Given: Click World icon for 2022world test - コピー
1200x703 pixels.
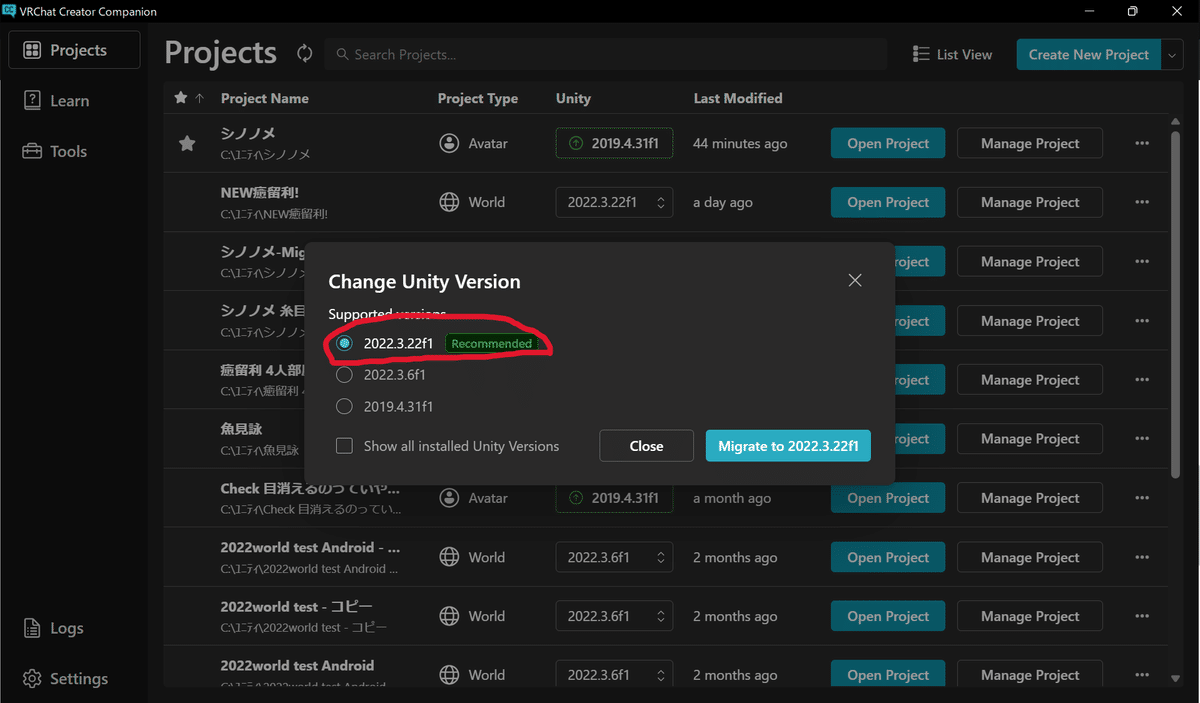Looking at the screenshot, I should pos(449,616).
